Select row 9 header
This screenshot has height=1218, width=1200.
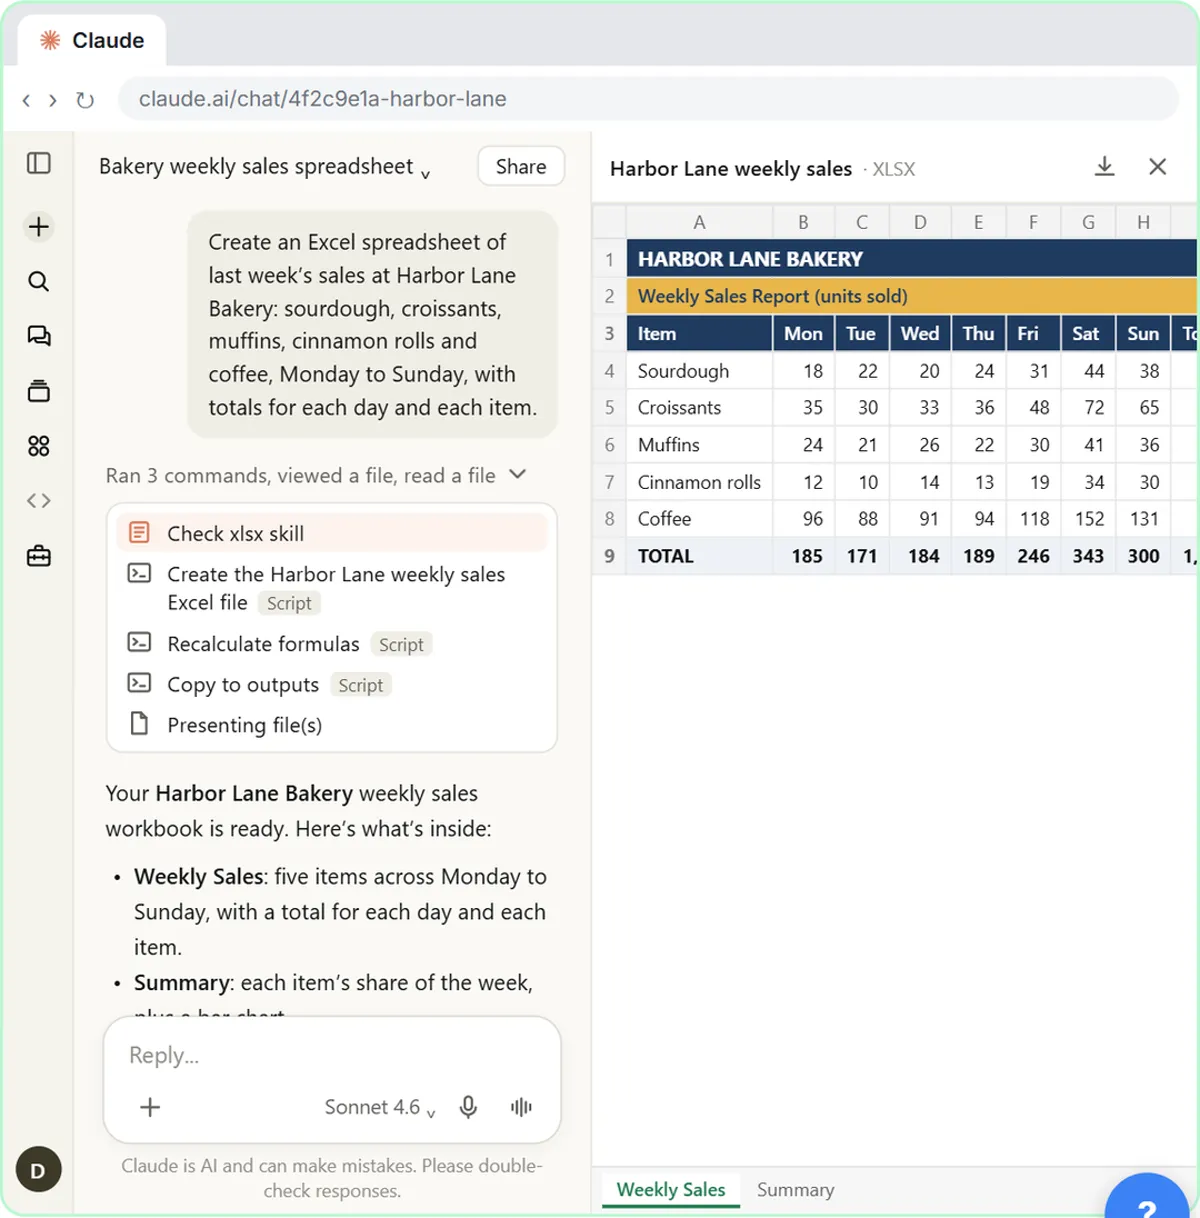609,556
